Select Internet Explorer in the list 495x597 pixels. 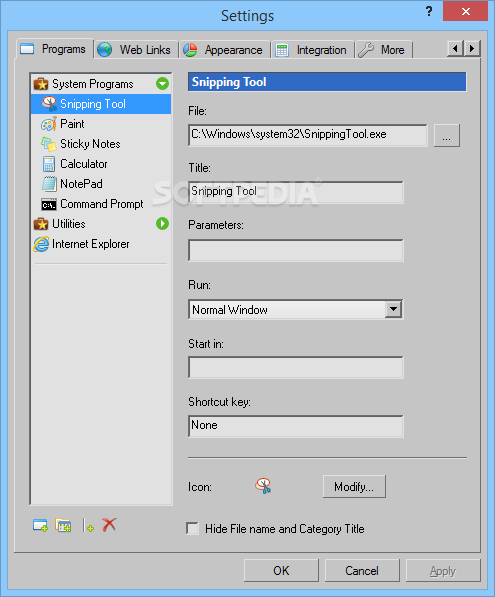(x=101, y=244)
